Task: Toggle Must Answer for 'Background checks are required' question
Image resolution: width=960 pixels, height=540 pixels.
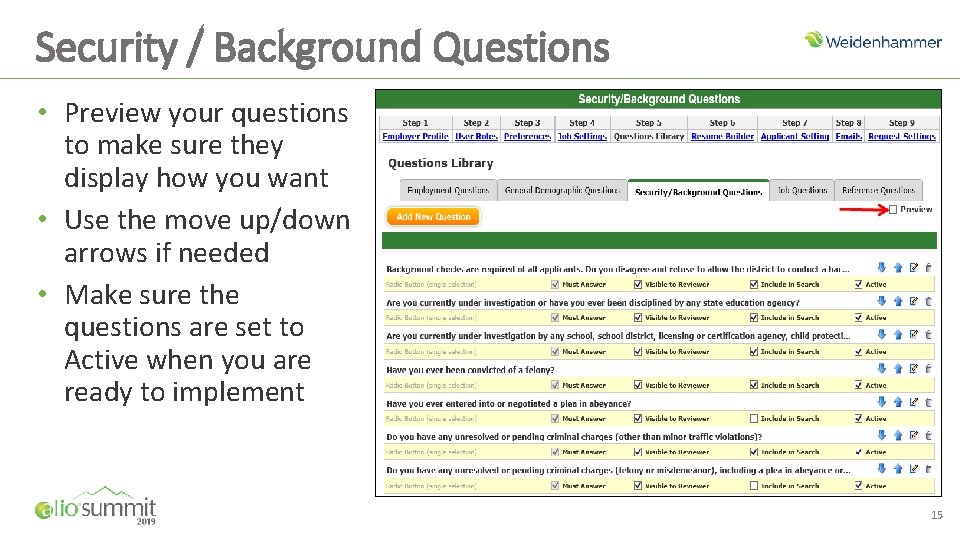Action: point(555,284)
